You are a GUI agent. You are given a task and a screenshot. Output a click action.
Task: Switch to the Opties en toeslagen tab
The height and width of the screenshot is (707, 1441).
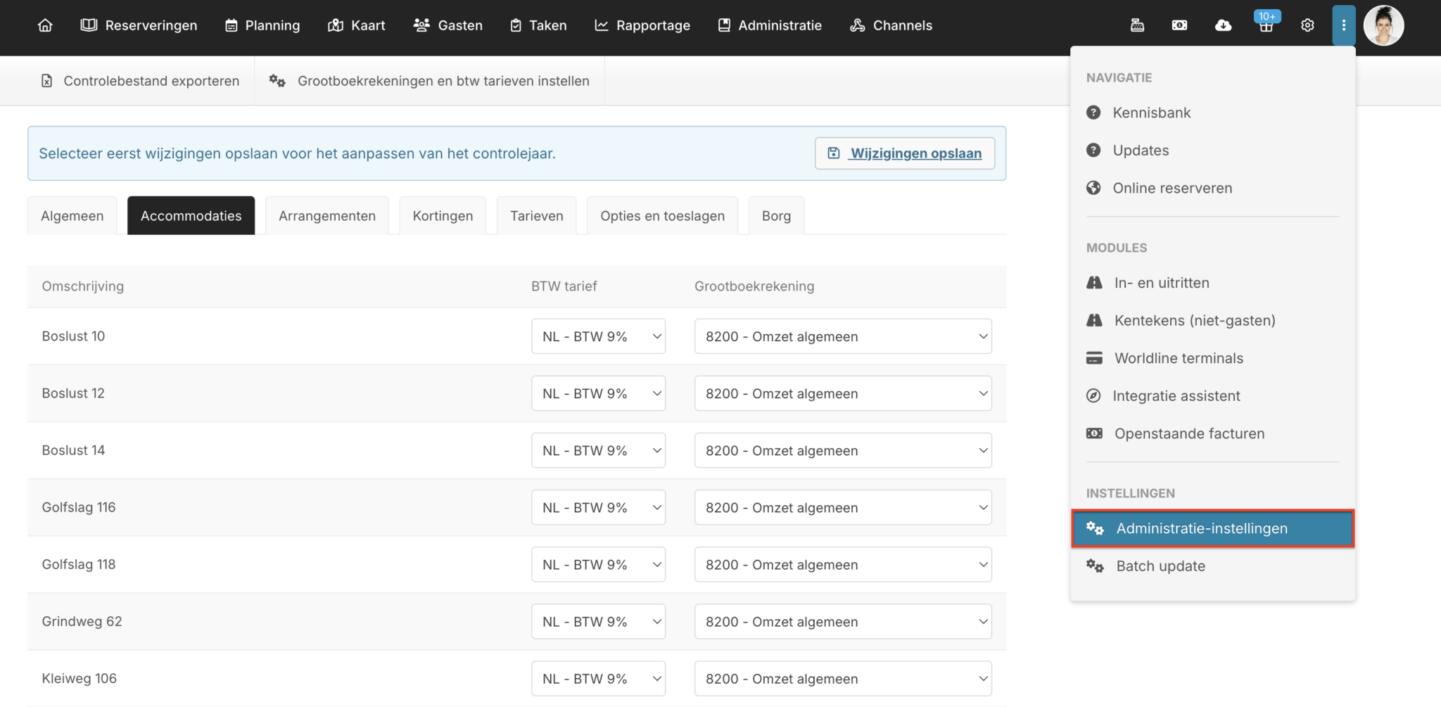[662, 216]
